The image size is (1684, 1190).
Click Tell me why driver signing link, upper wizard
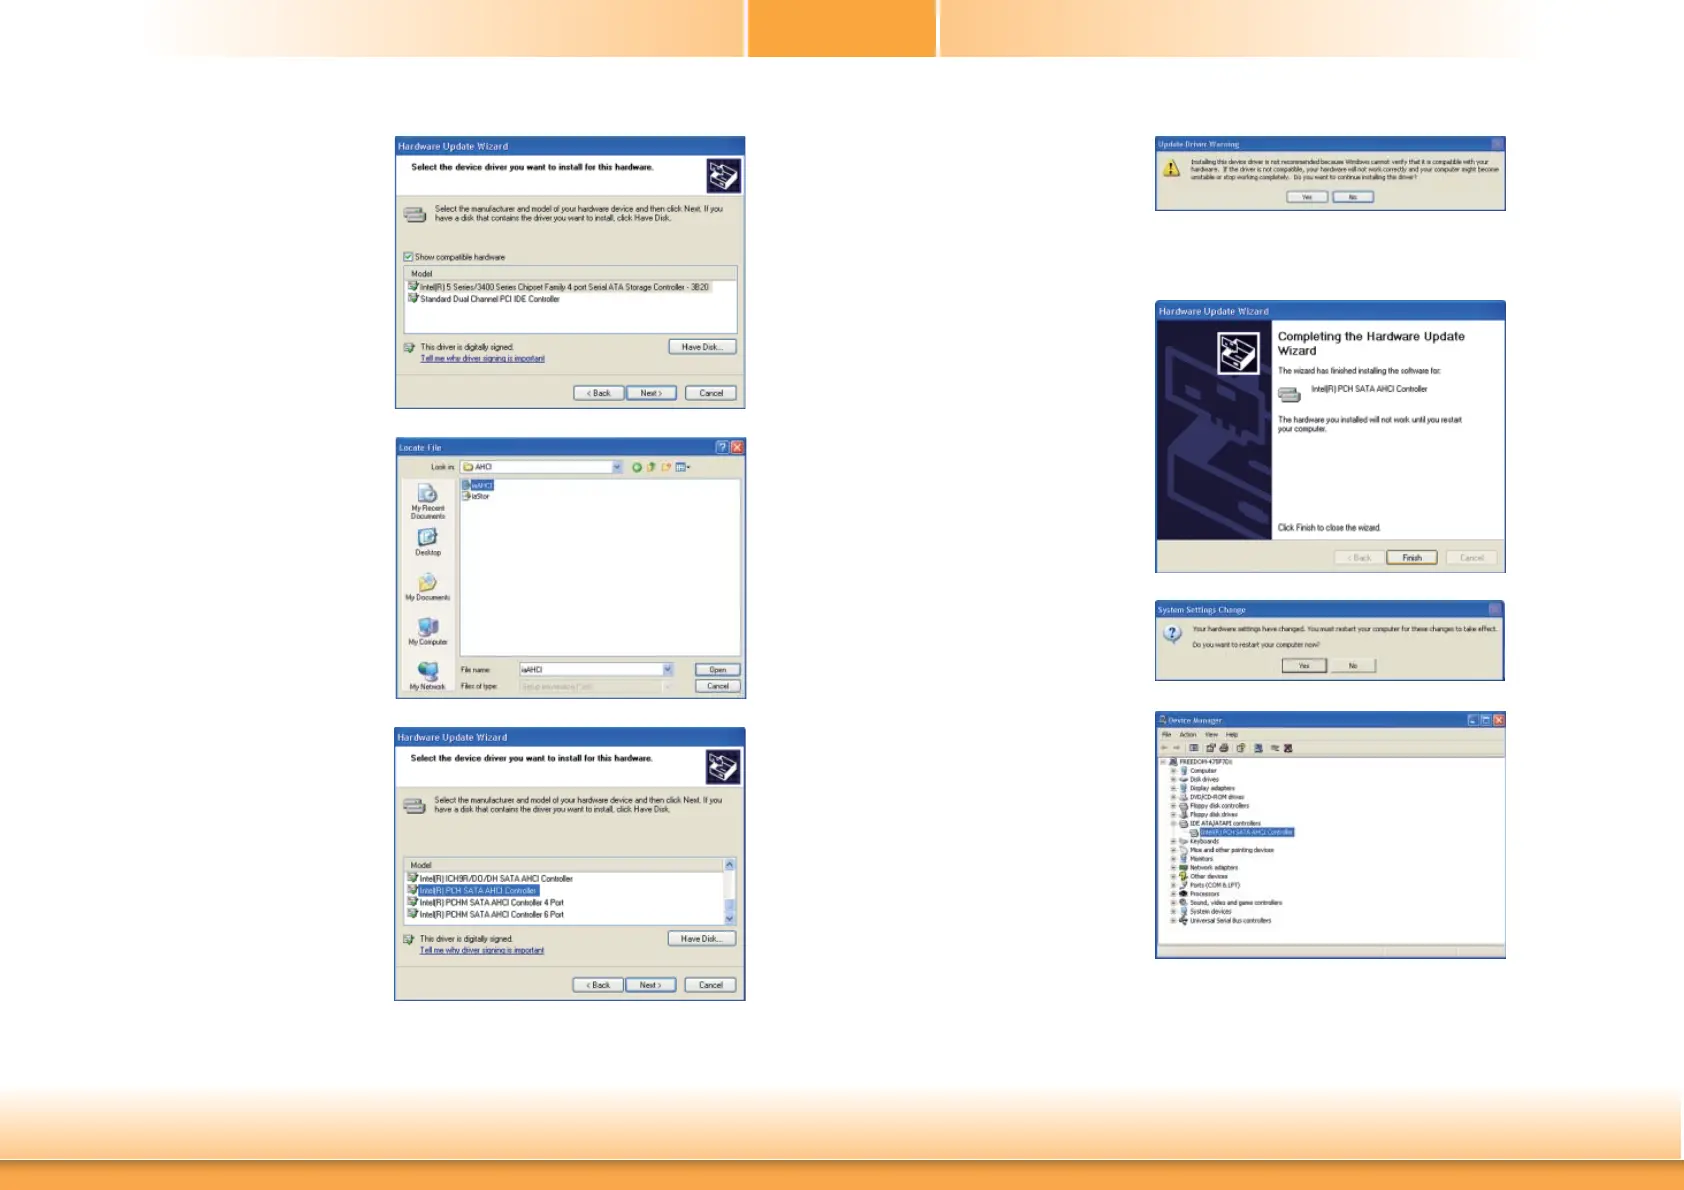click(483, 359)
